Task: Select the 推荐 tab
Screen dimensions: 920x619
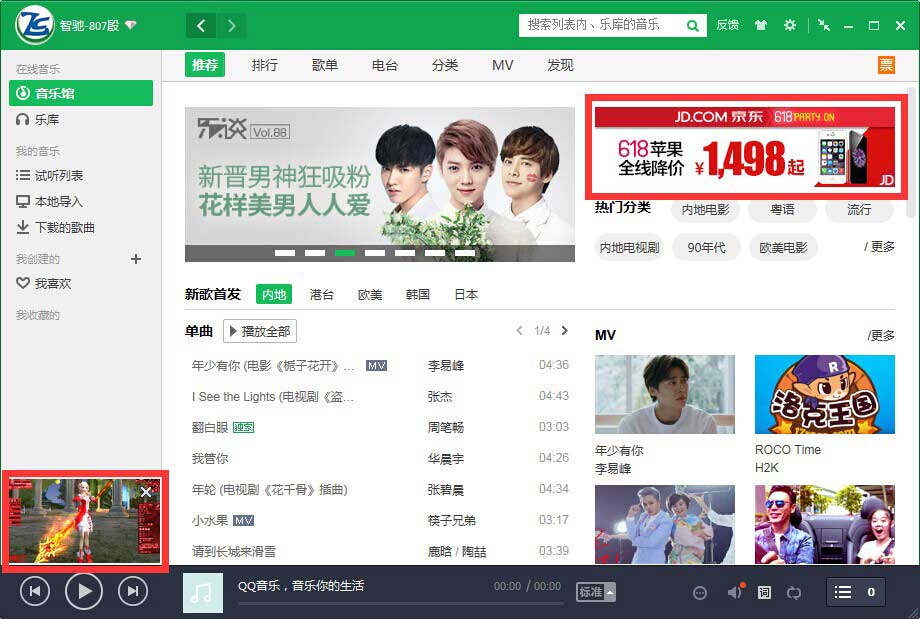Action: click(205, 65)
